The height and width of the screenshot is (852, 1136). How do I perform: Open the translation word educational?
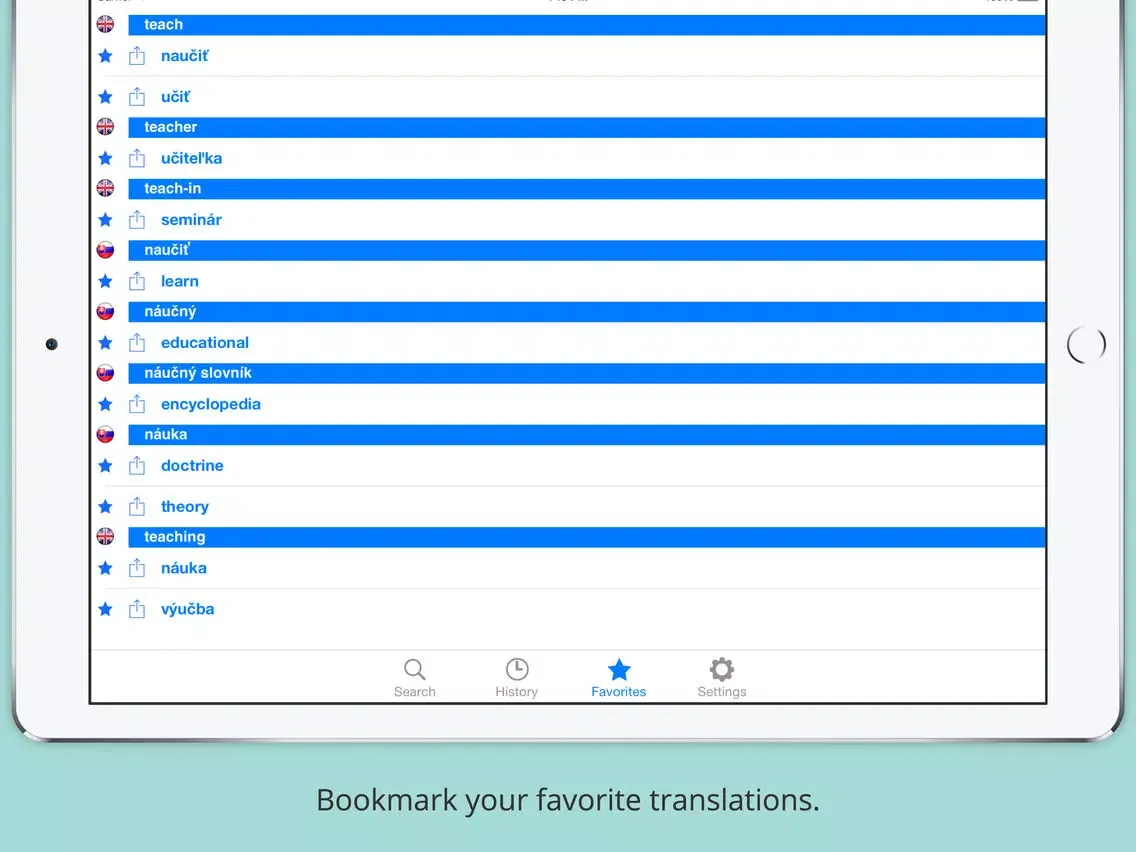(x=205, y=343)
